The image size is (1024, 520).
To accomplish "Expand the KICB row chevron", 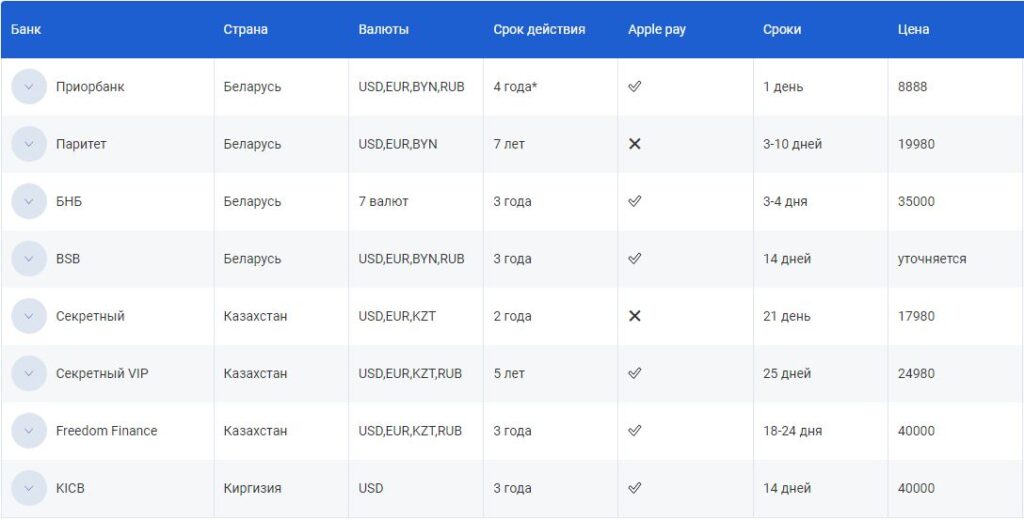I will pos(29,488).
